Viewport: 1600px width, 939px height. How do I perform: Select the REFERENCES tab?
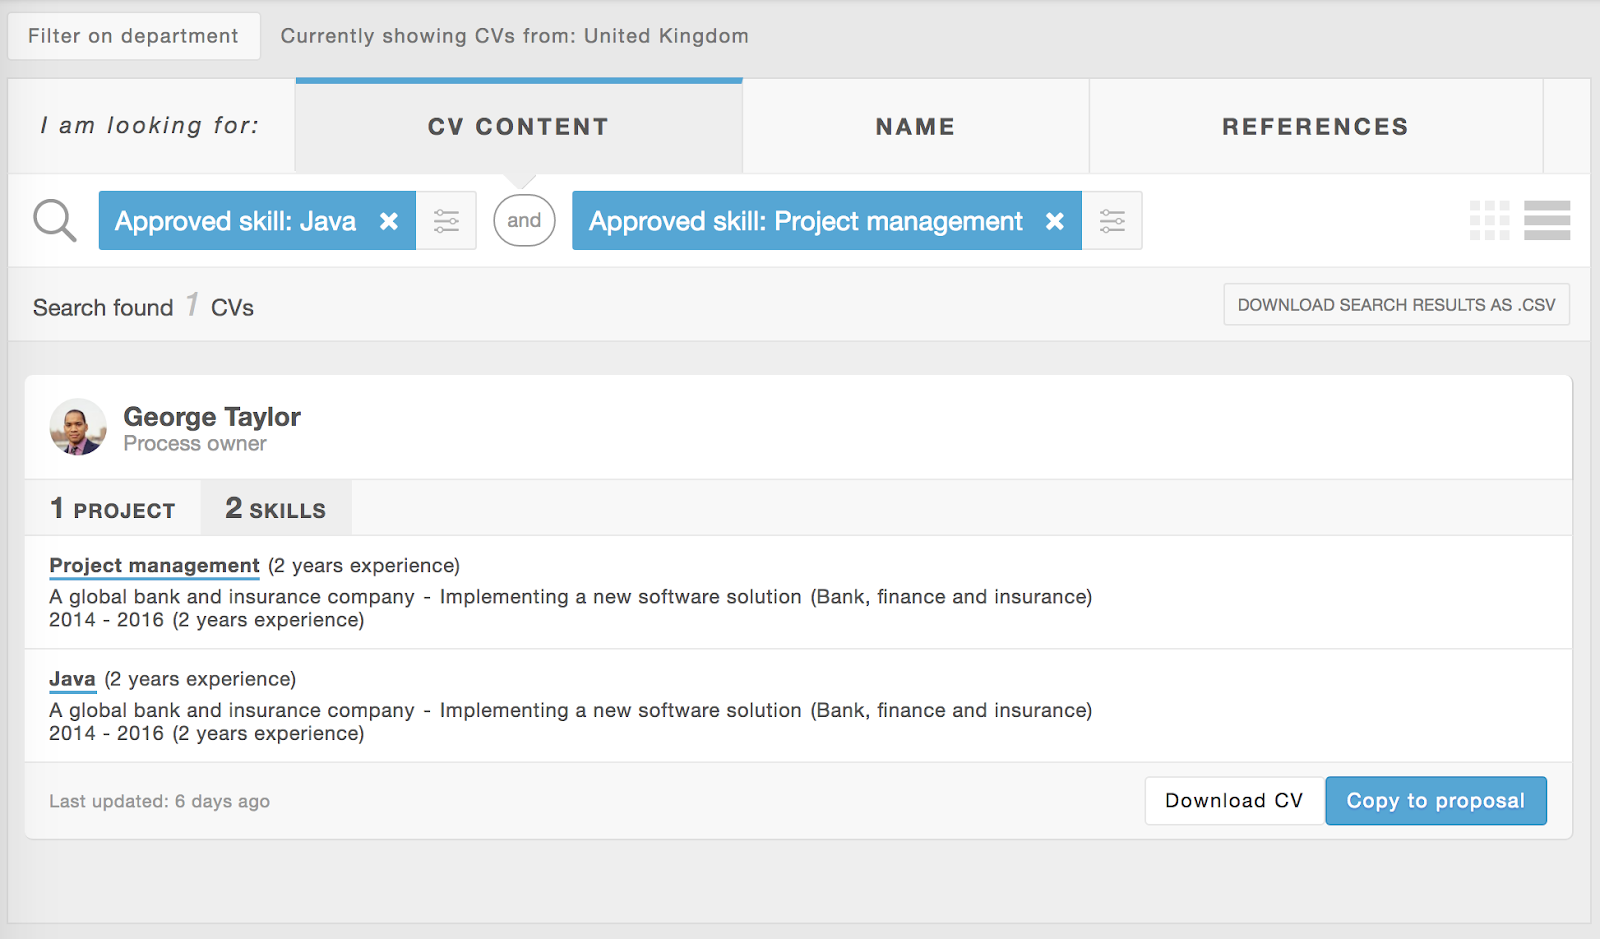[x=1315, y=127]
